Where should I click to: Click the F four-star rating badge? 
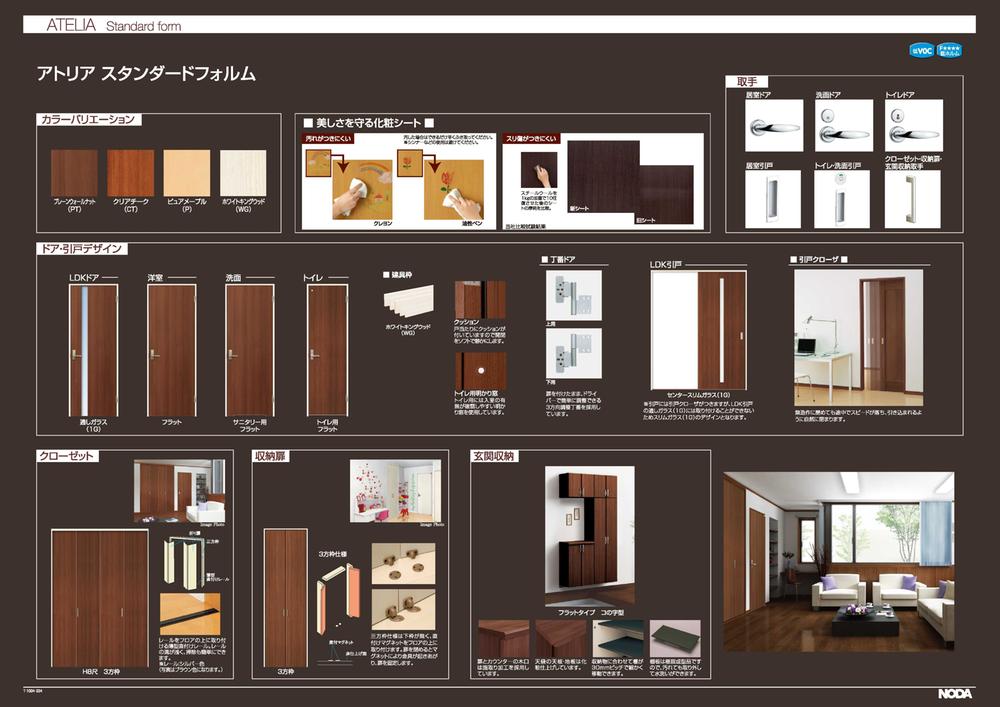949,50
